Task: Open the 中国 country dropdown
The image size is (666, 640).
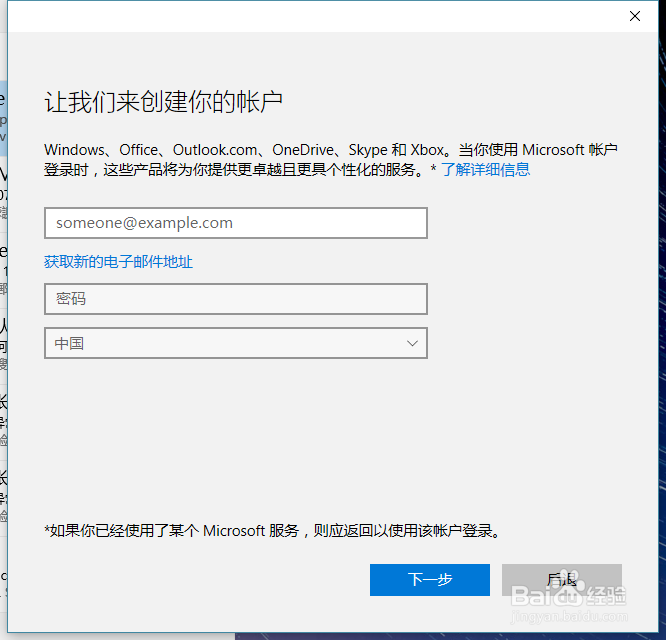Action: (x=236, y=343)
